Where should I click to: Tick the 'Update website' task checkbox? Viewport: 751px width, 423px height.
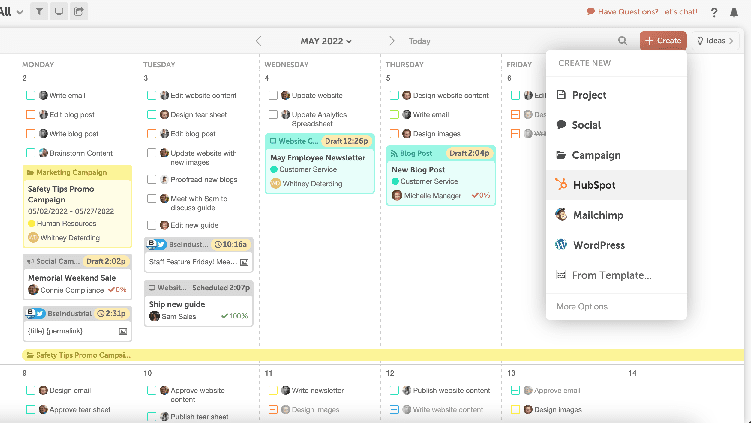(273, 96)
